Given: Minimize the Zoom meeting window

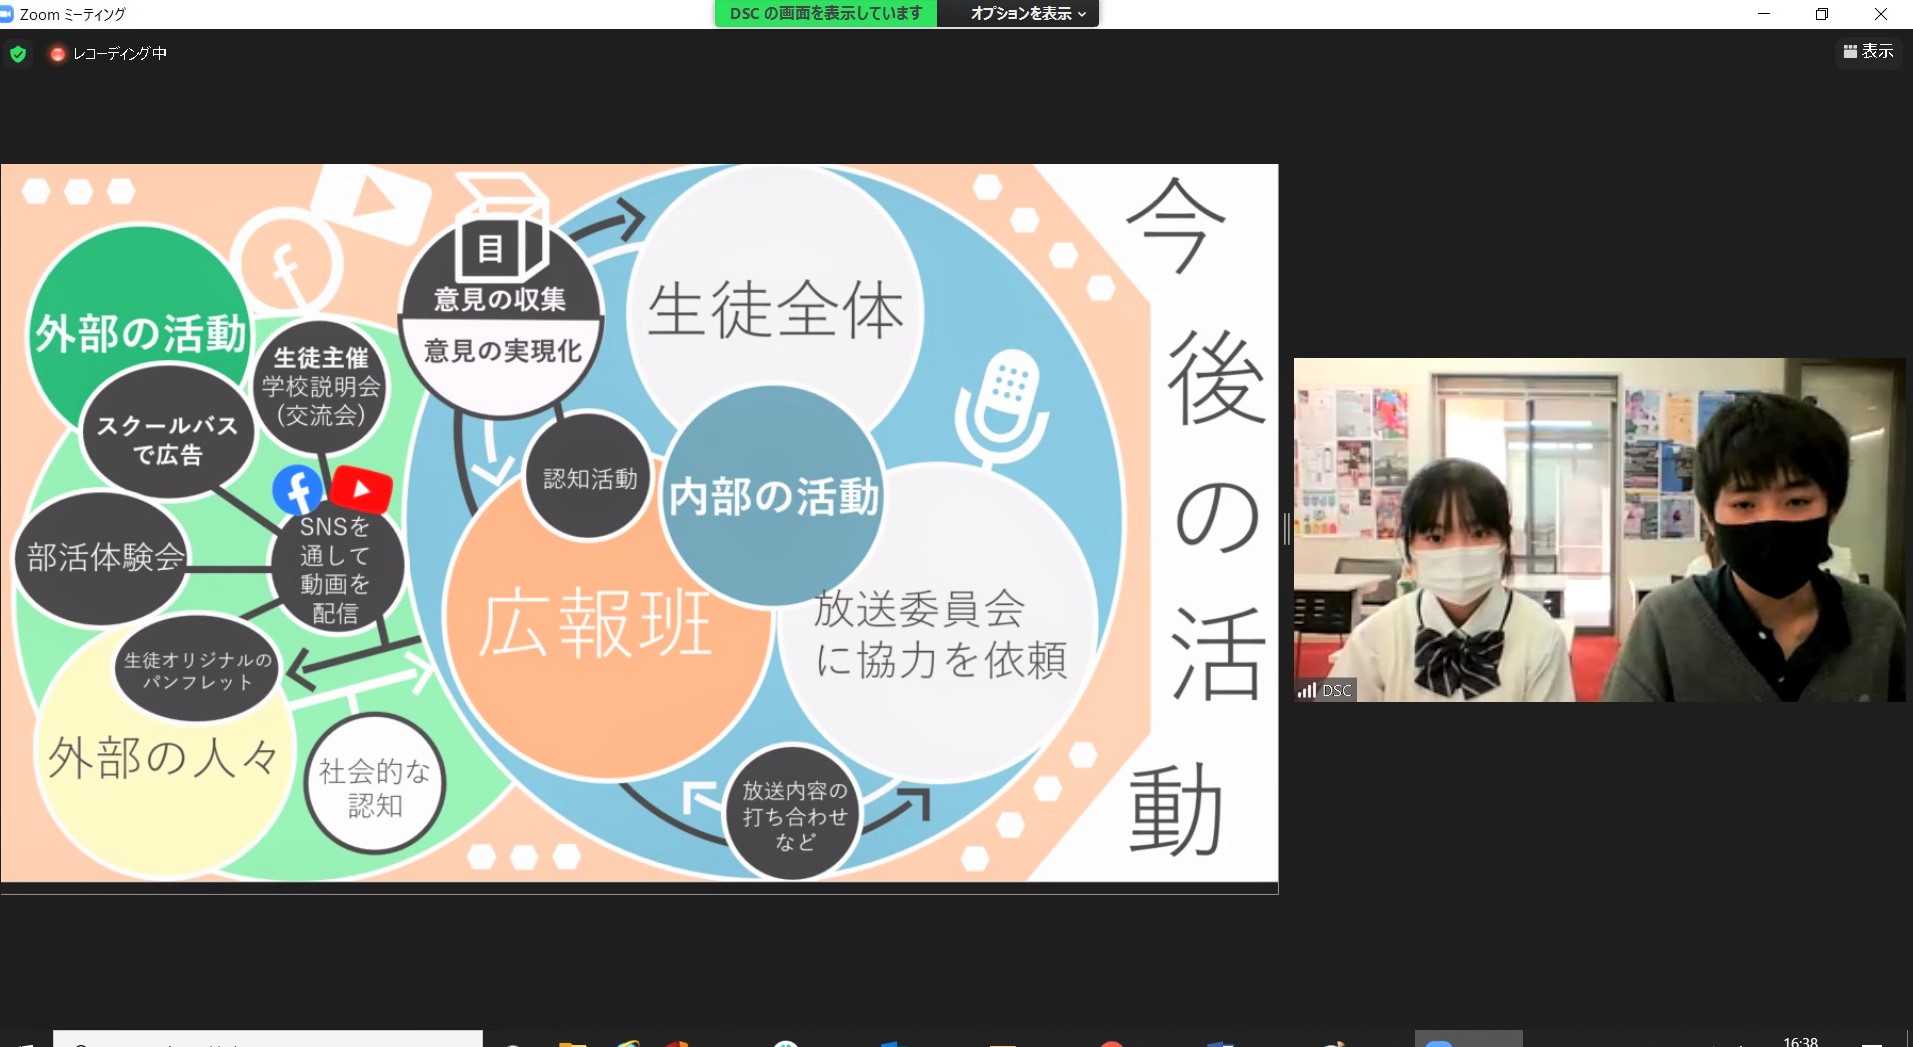Looking at the screenshot, I should tap(1764, 14).
